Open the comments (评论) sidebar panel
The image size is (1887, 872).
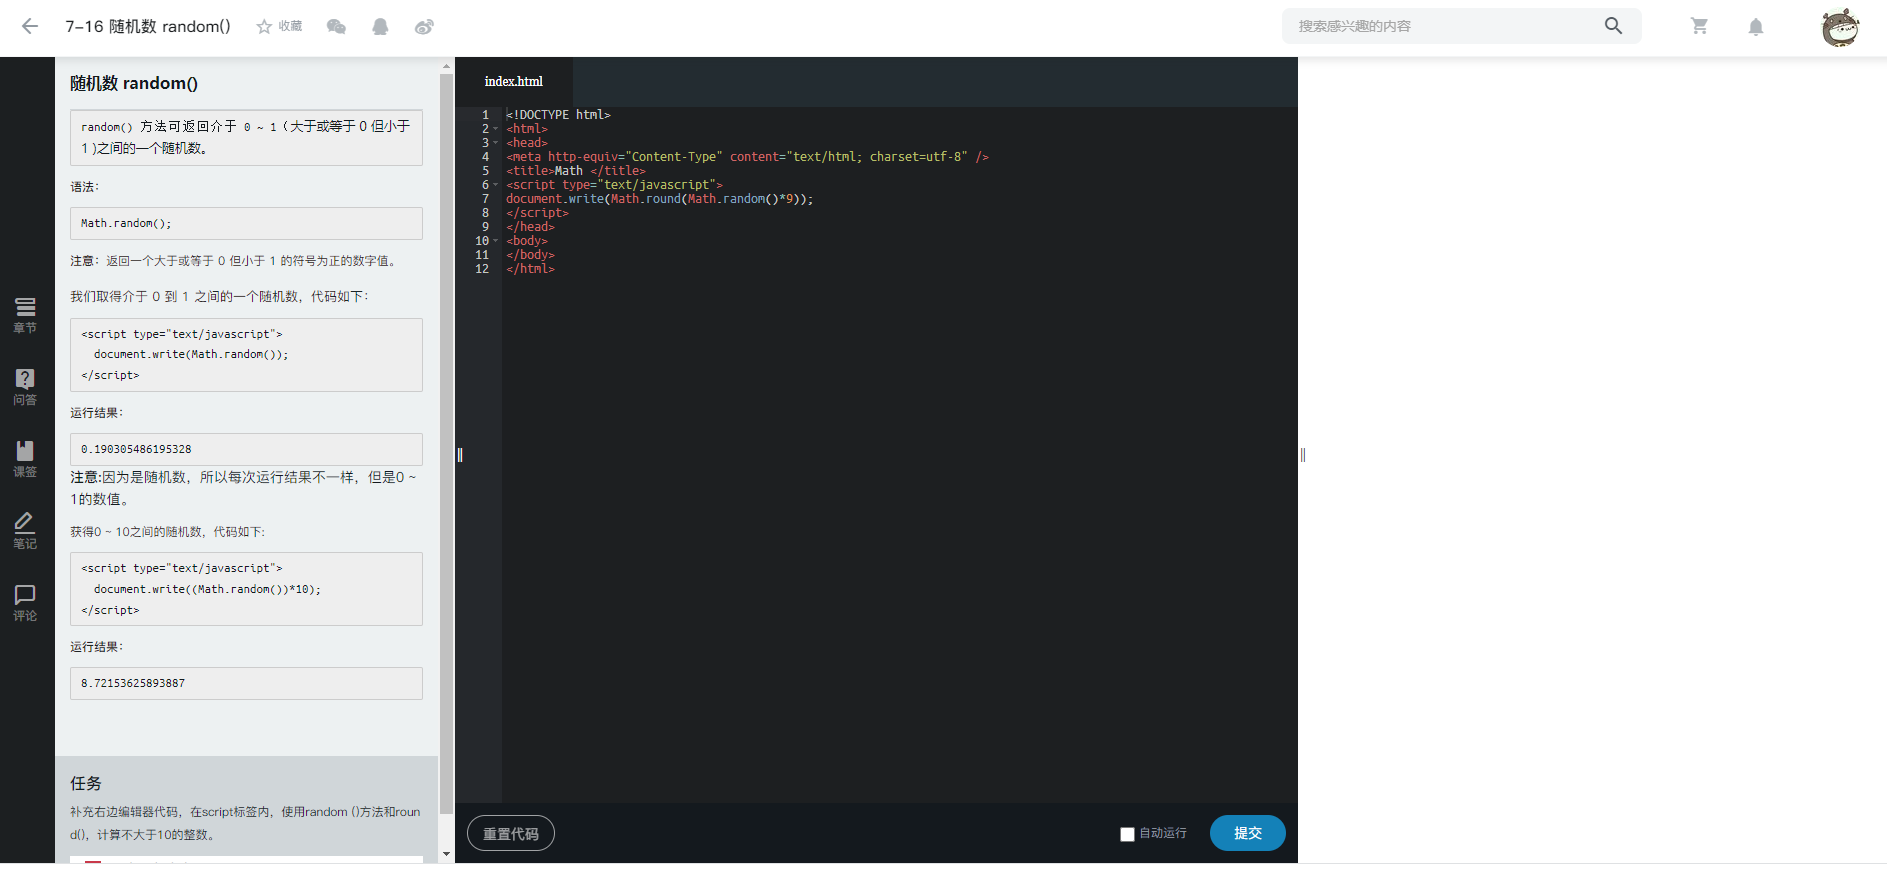[25, 603]
